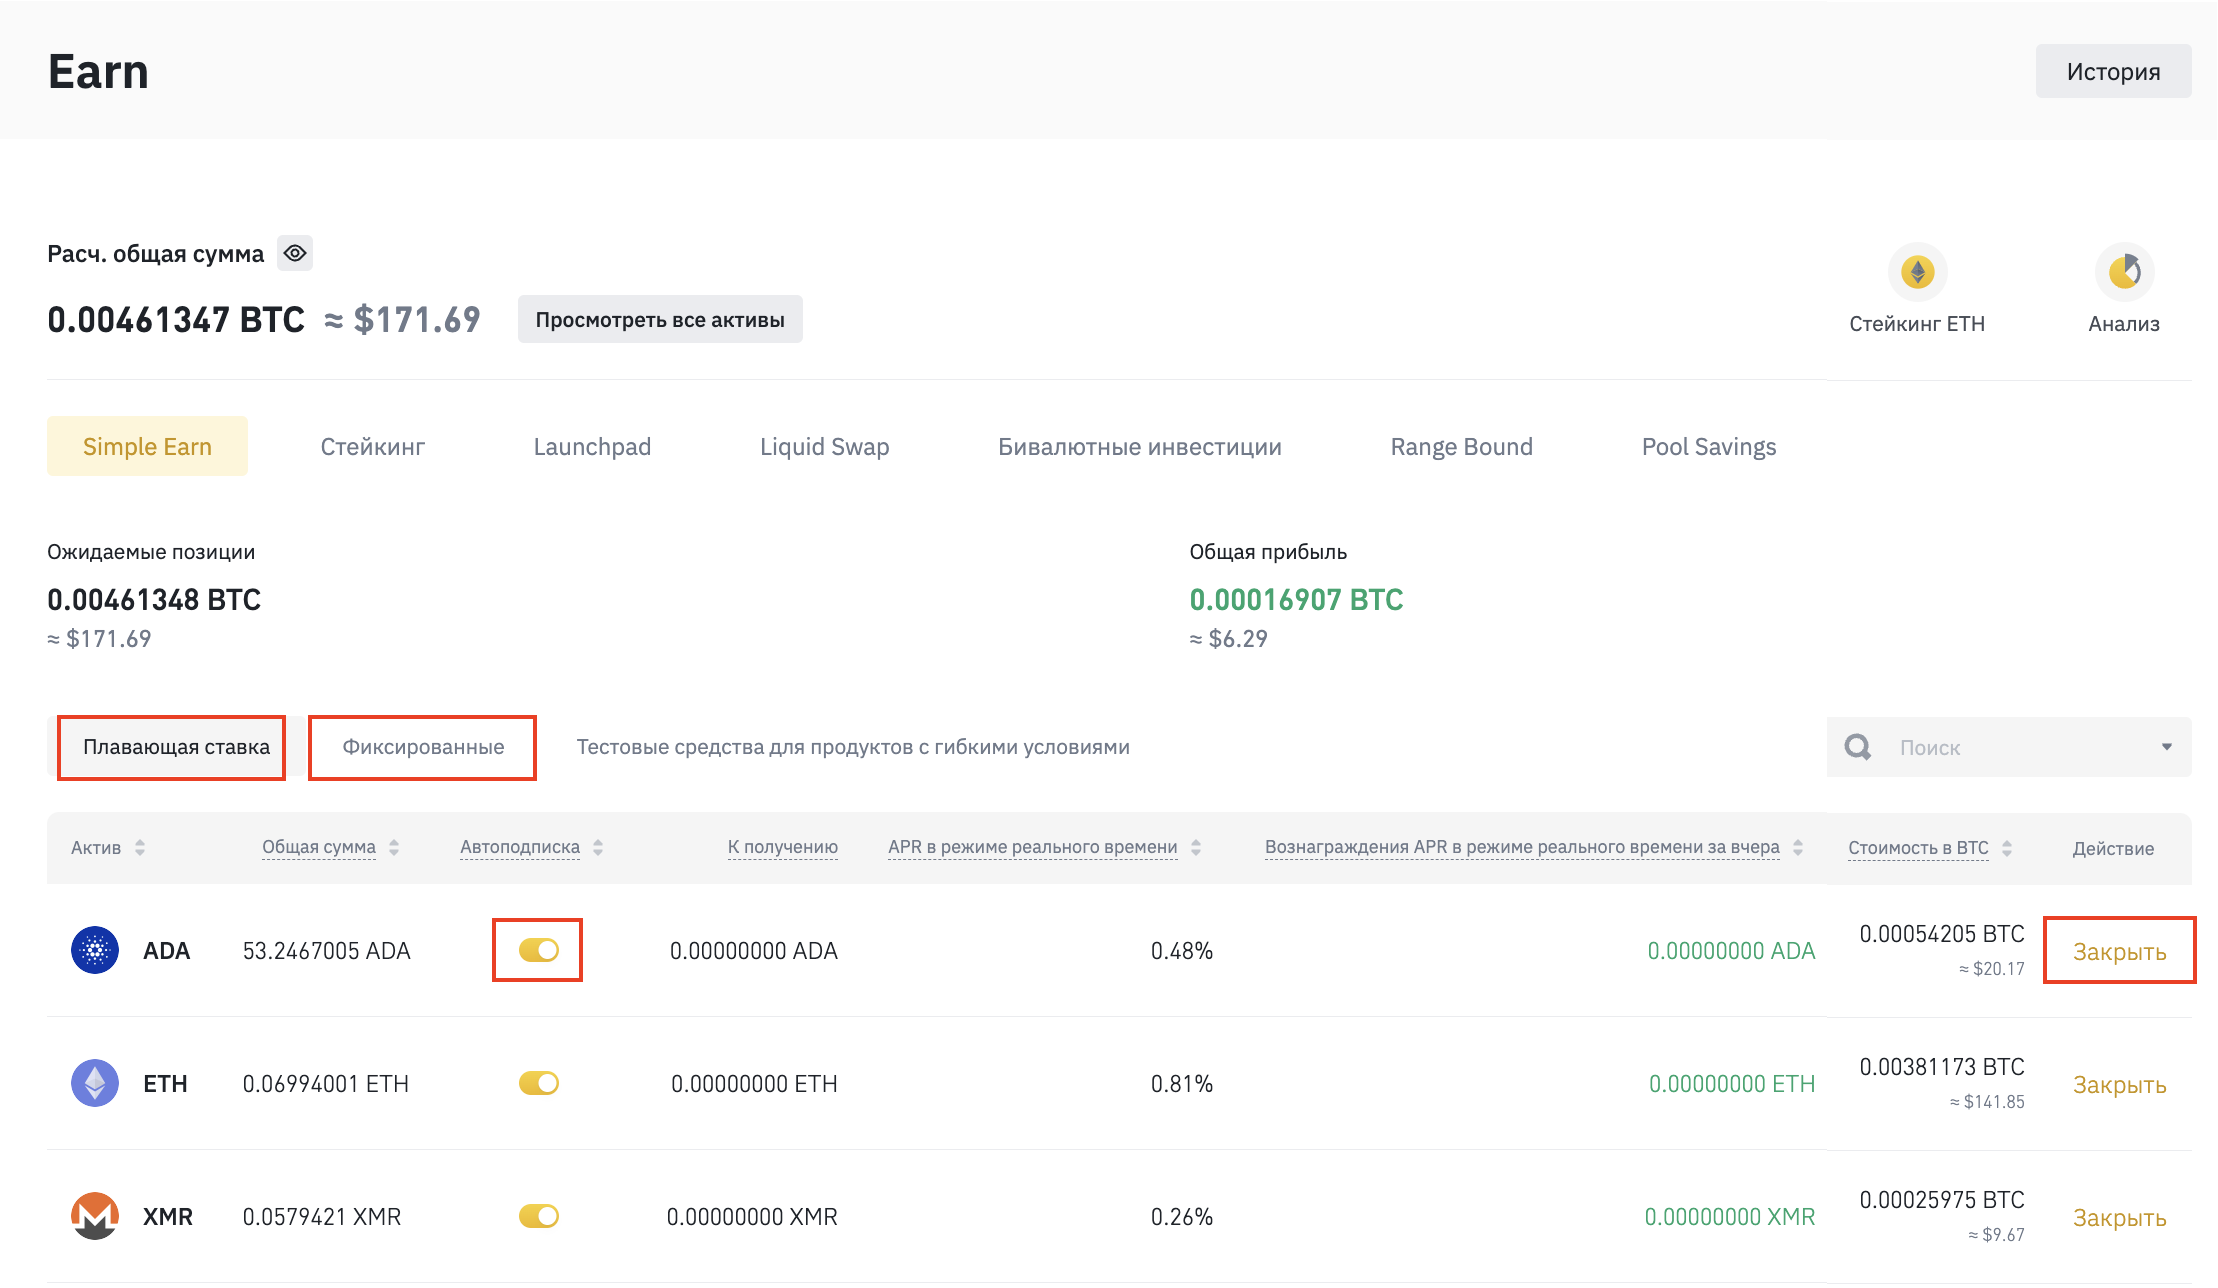
Task: Switch to Бивалютные инвестиции tab
Action: 1140,446
